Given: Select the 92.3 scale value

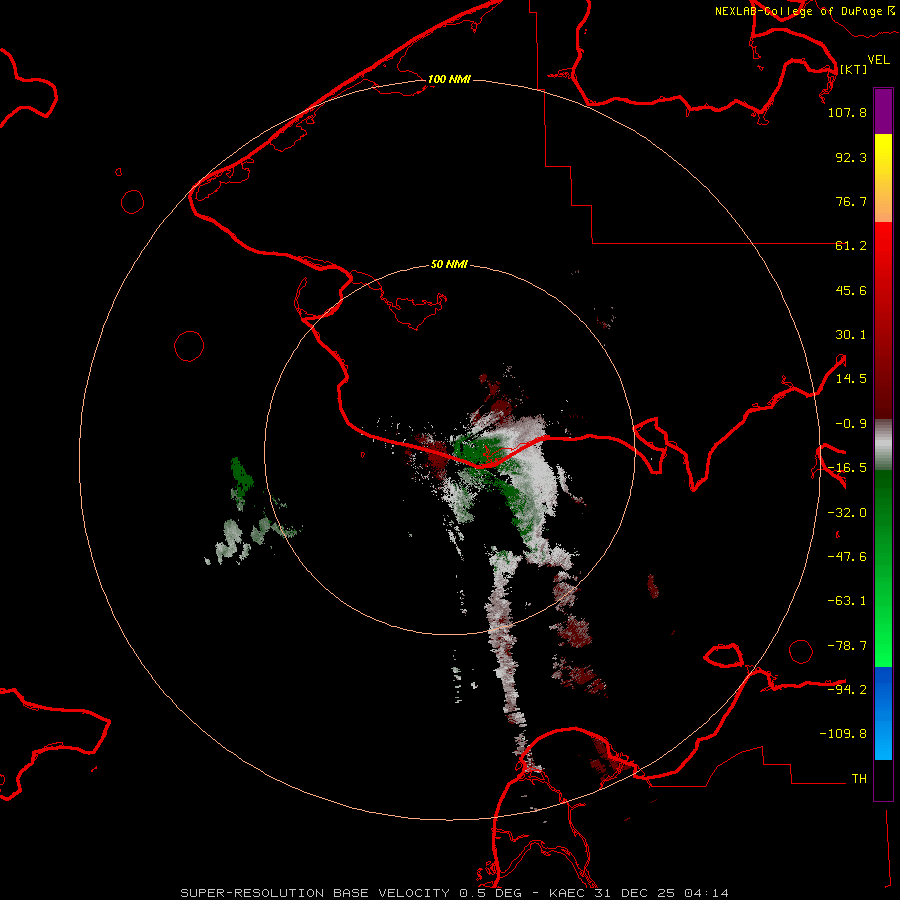Looking at the screenshot, I should [x=851, y=157].
